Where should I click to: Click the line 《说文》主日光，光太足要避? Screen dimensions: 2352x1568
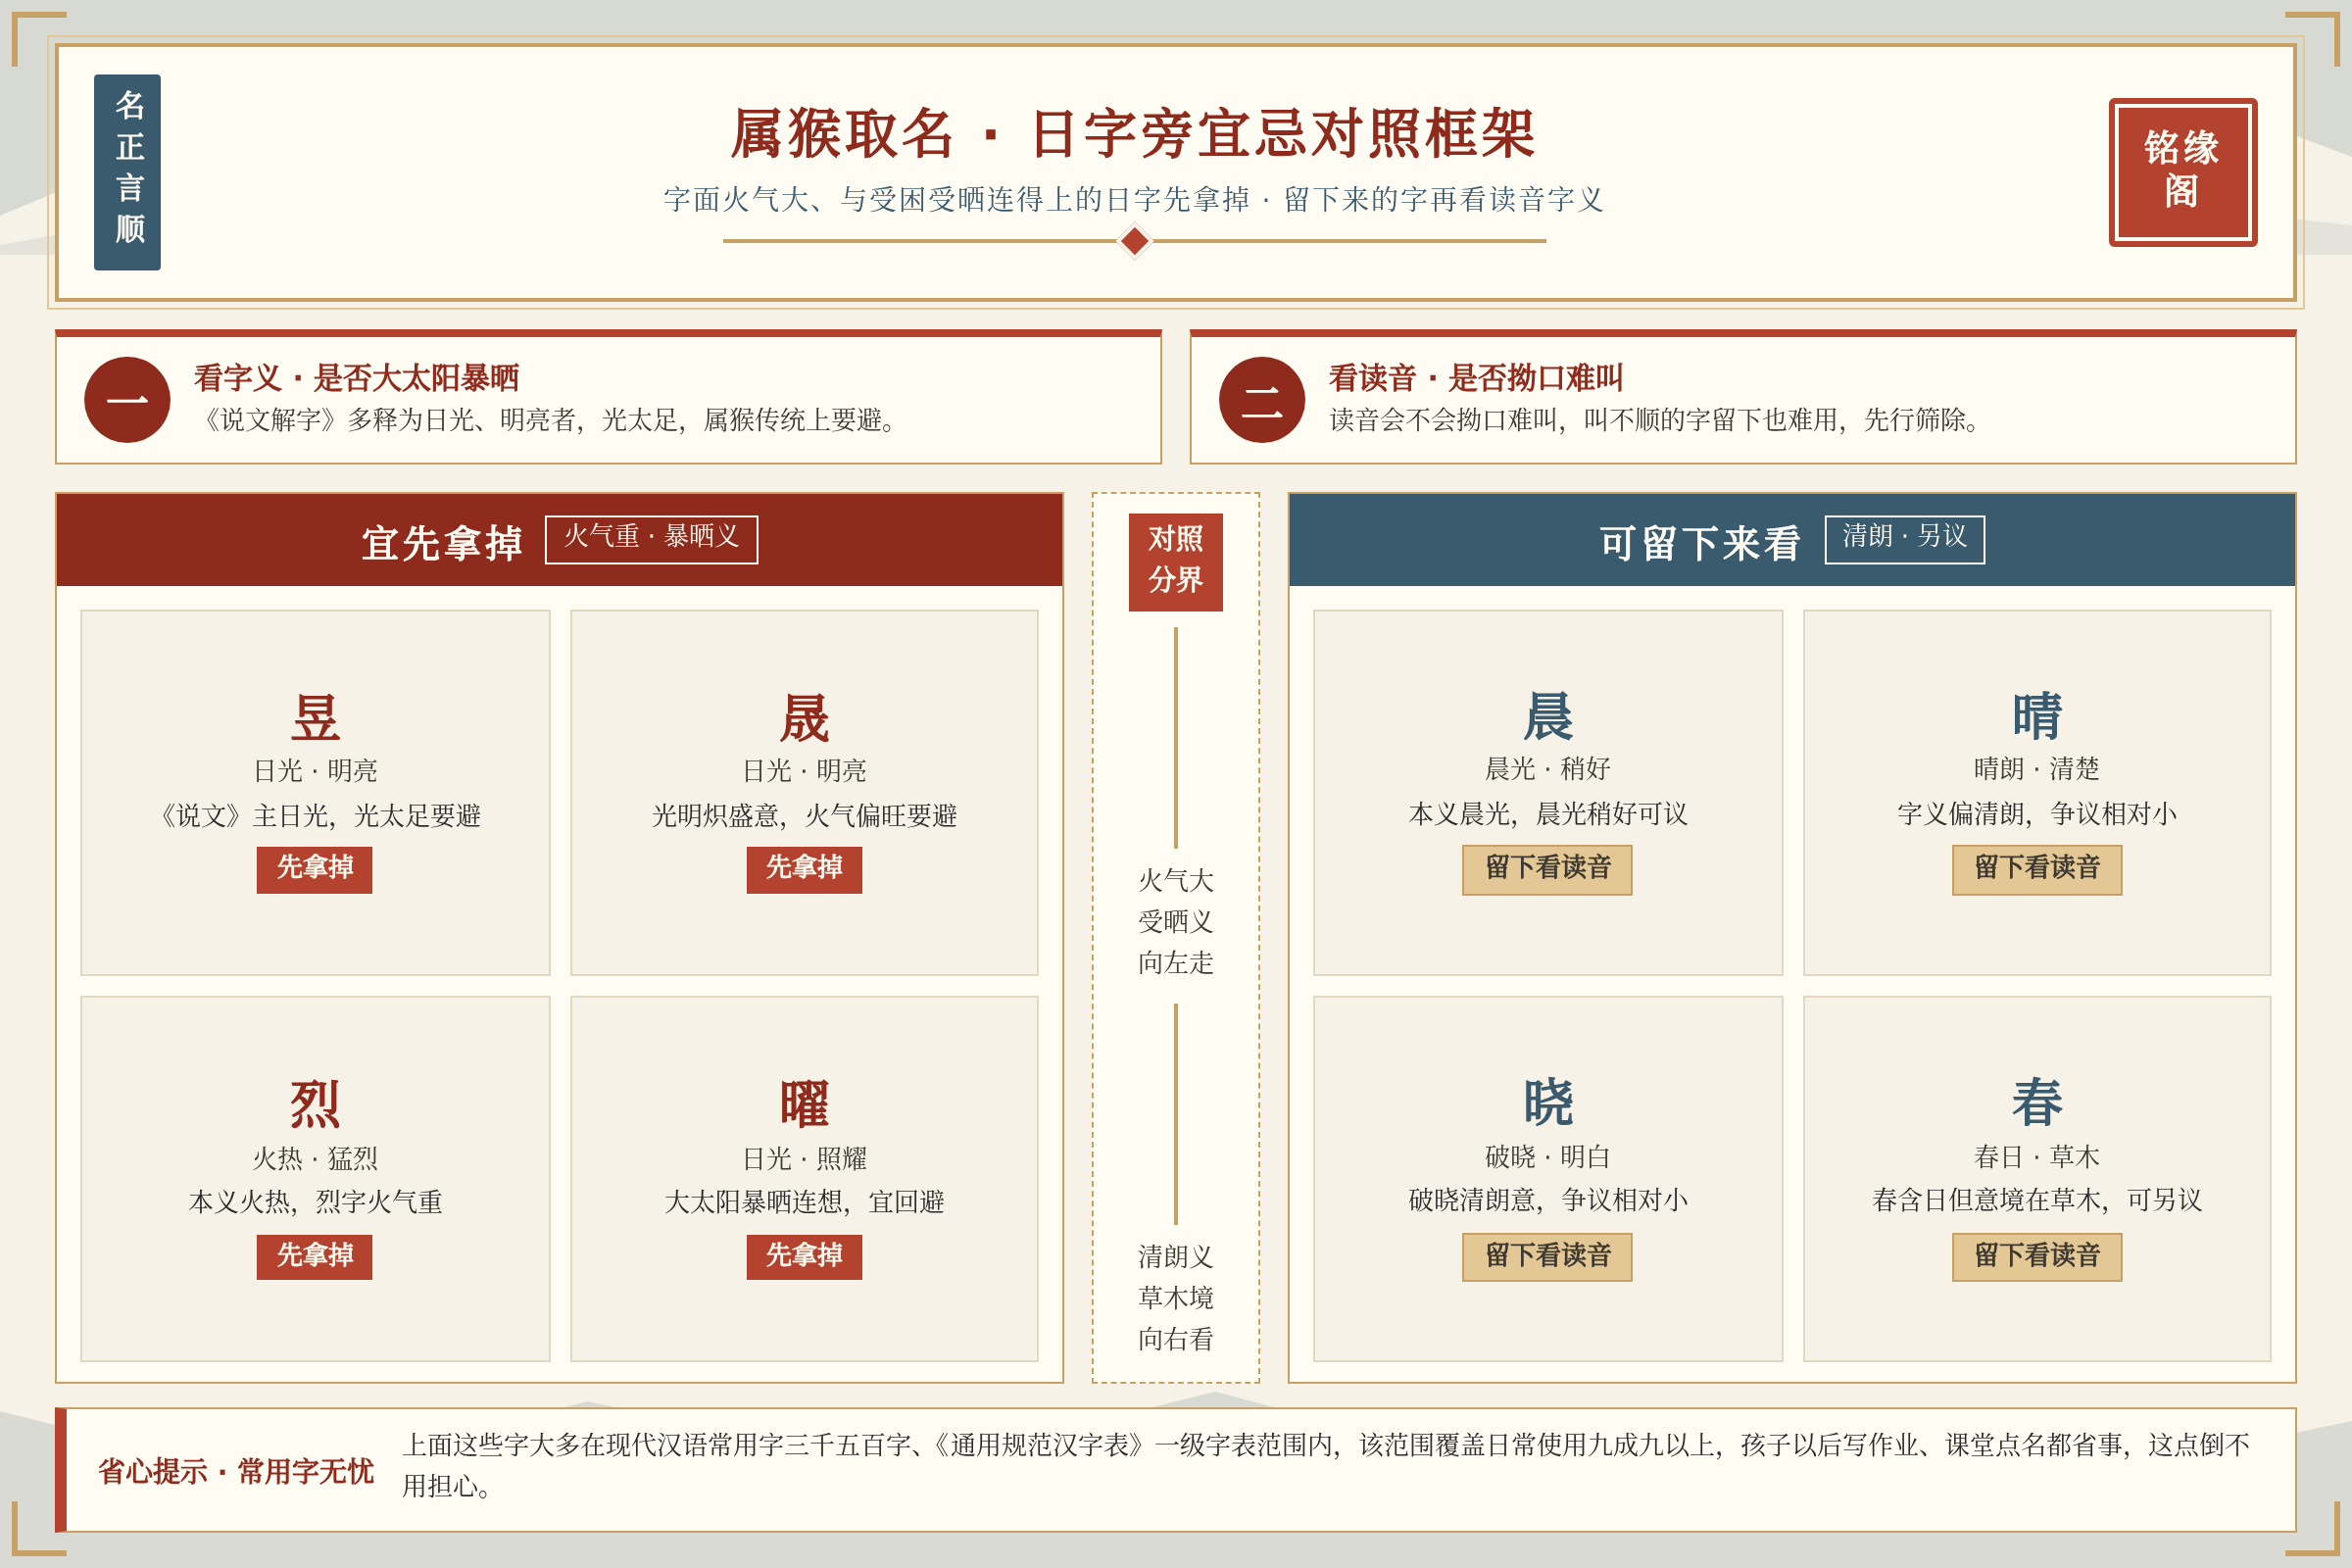point(315,815)
